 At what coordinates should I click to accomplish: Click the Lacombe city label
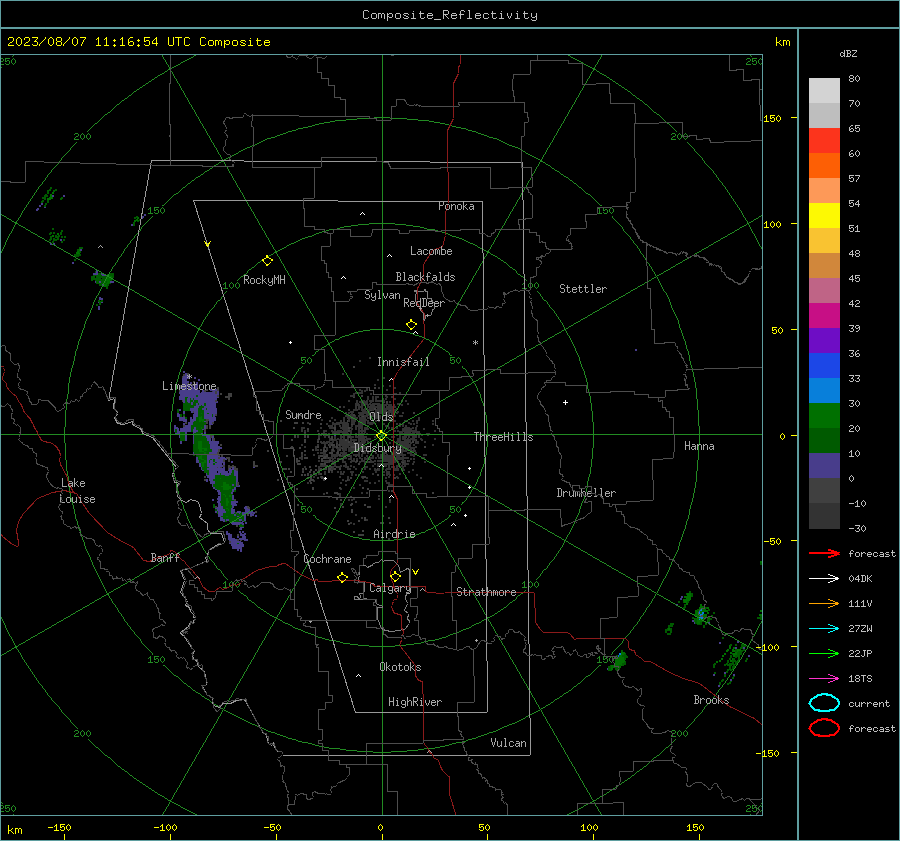click(431, 251)
